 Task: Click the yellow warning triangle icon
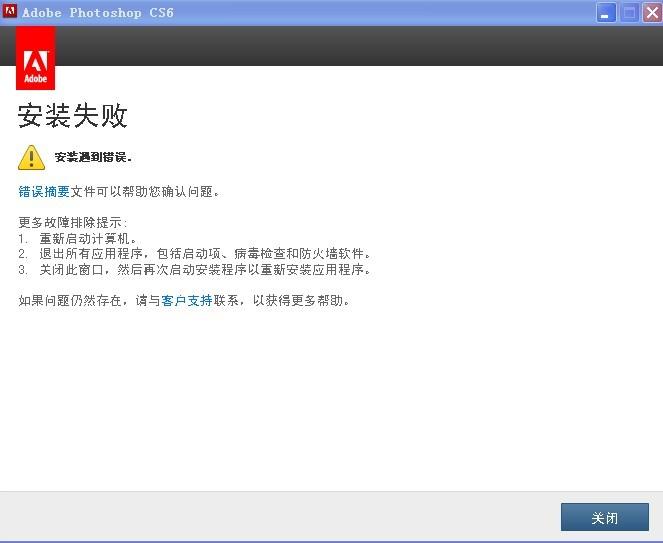31,157
